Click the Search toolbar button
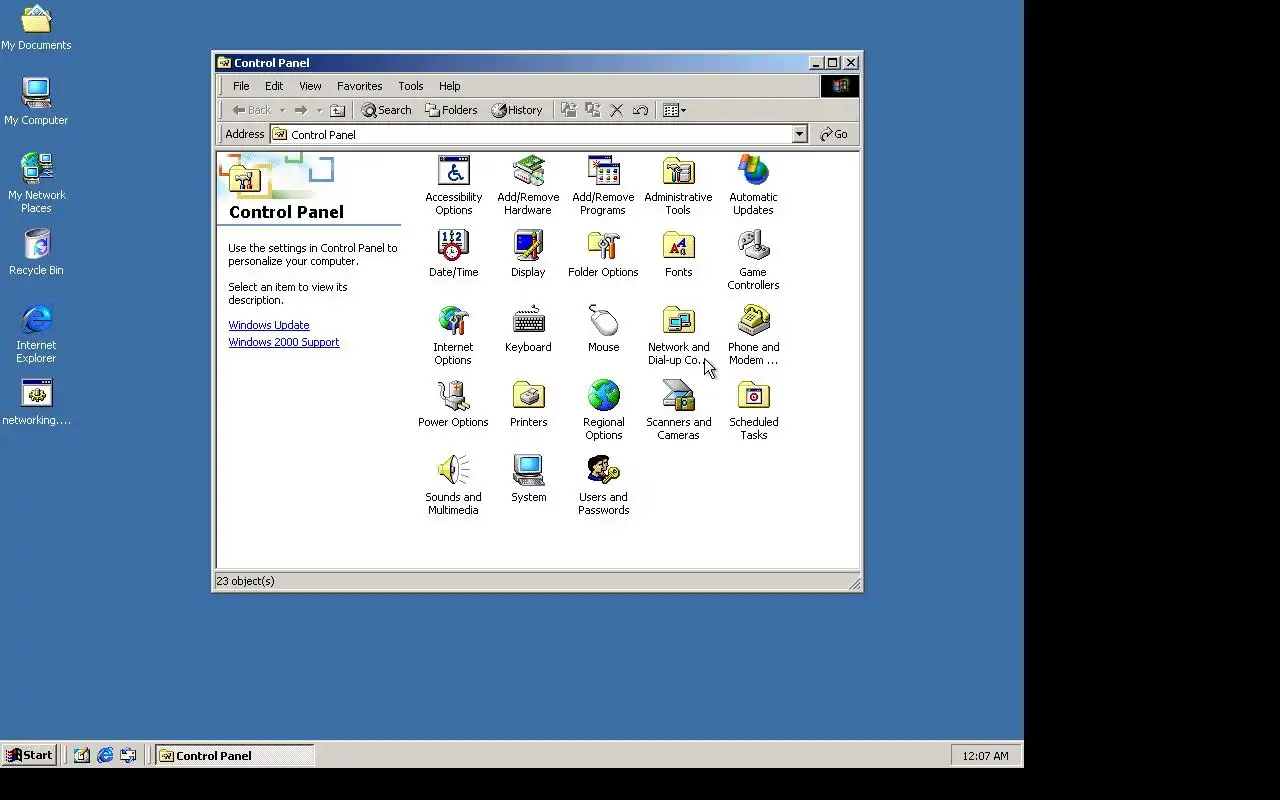Image resolution: width=1280 pixels, height=800 pixels. coord(386,110)
